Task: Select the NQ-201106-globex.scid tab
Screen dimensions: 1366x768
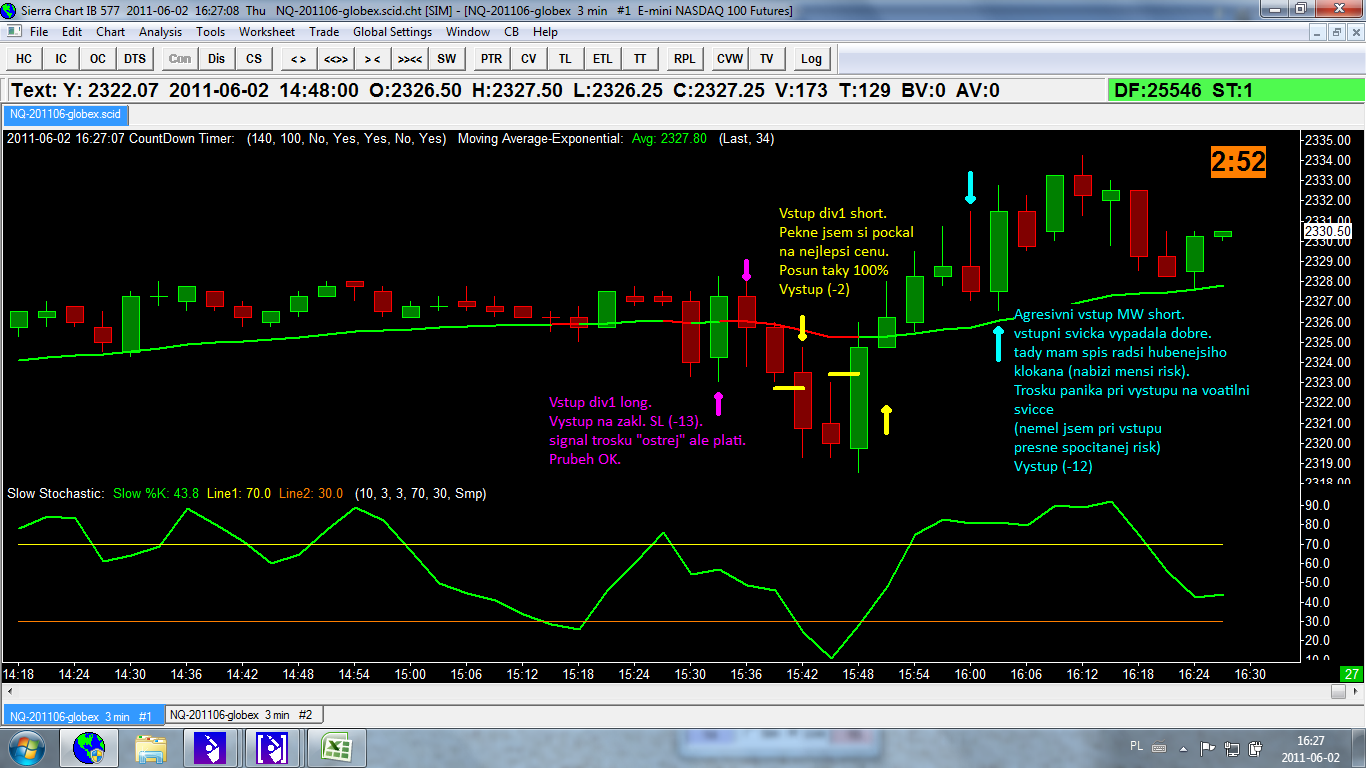Action: (65, 115)
